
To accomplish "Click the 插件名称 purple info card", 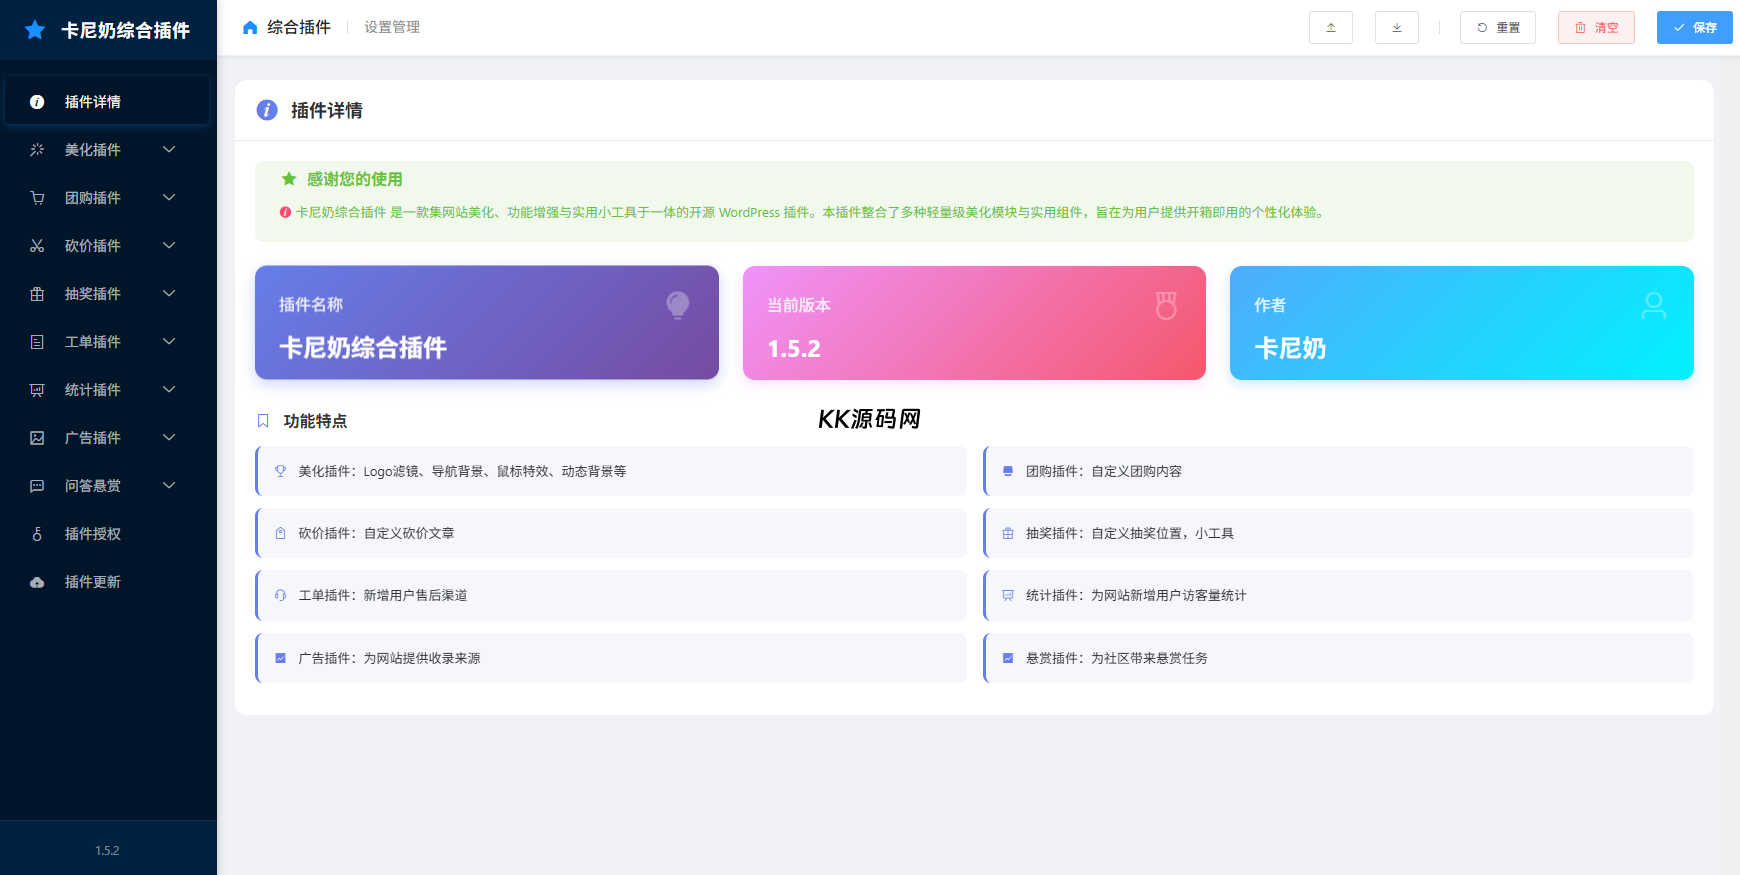I will [x=487, y=322].
